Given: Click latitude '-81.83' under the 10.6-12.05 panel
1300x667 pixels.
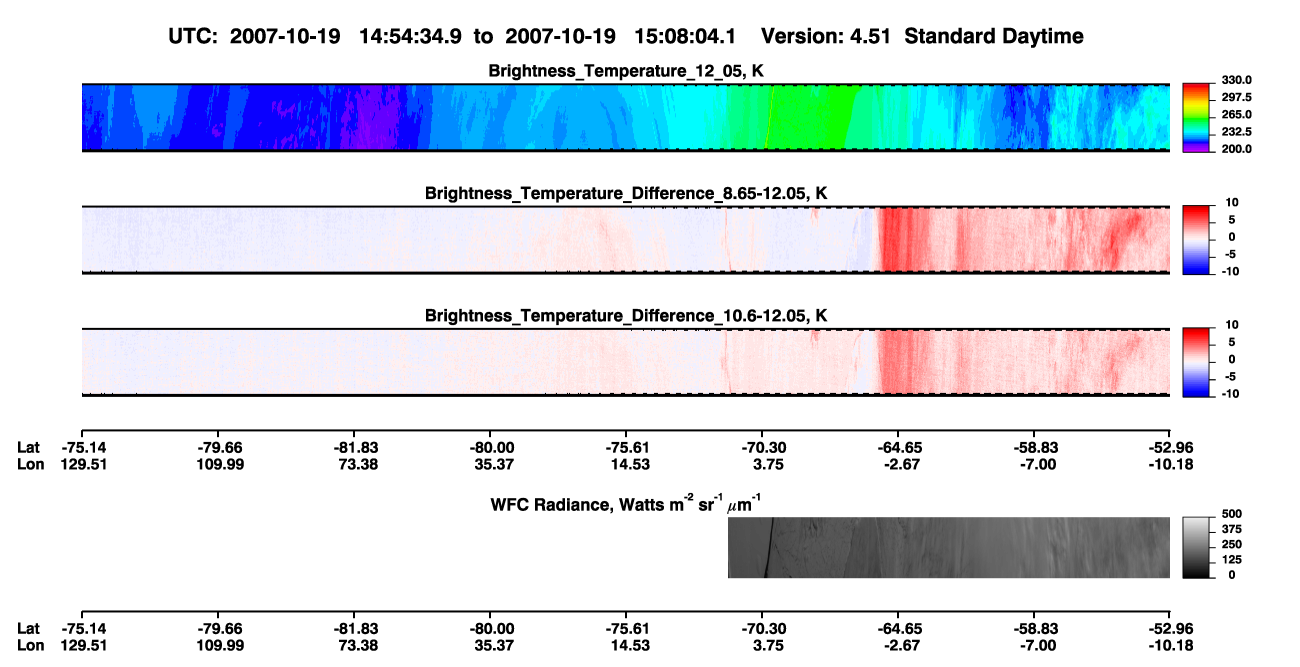Looking at the screenshot, I should (x=356, y=448).
